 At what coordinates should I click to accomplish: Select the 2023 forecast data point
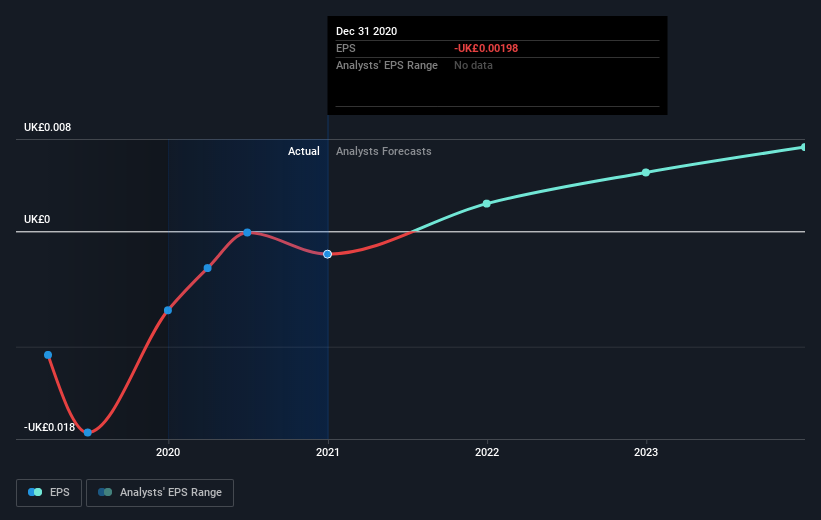pyautogui.click(x=646, y=172)
